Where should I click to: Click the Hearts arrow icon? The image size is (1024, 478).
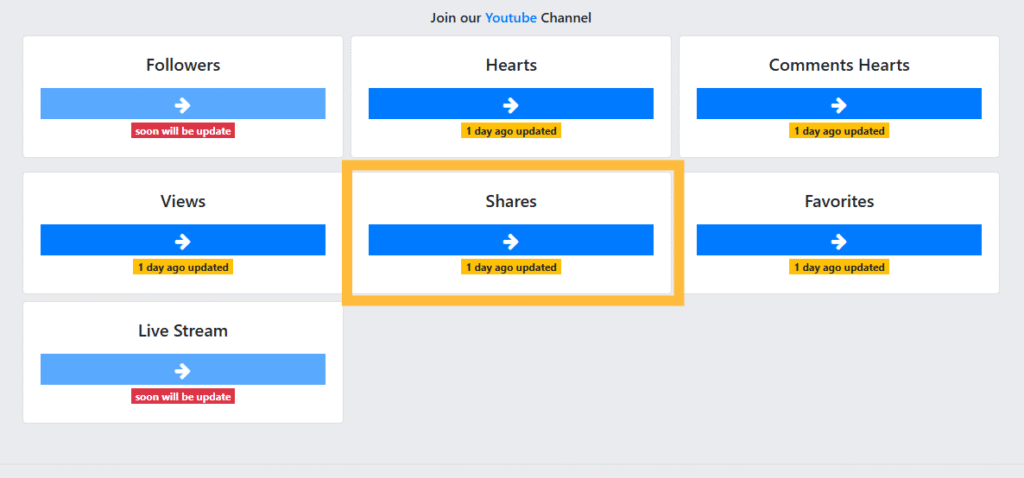coord(511,104)
